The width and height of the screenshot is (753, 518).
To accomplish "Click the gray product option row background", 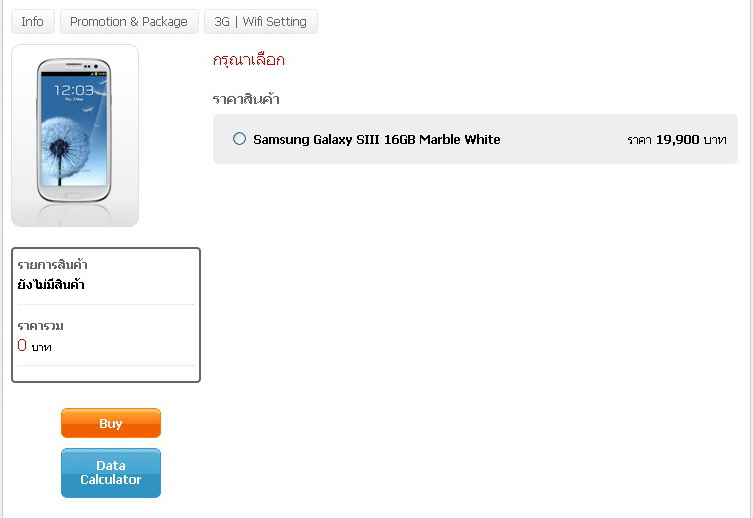I will click(475, 139).
